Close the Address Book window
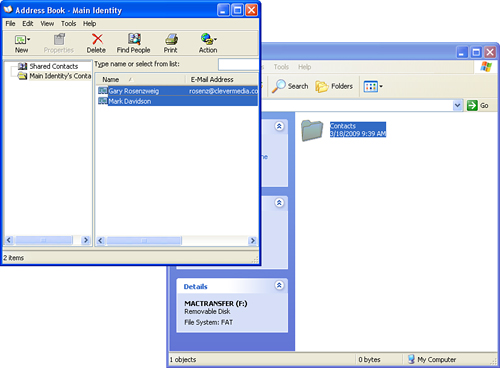This screenshot has width=500, height=368. [x=252, y=10]
